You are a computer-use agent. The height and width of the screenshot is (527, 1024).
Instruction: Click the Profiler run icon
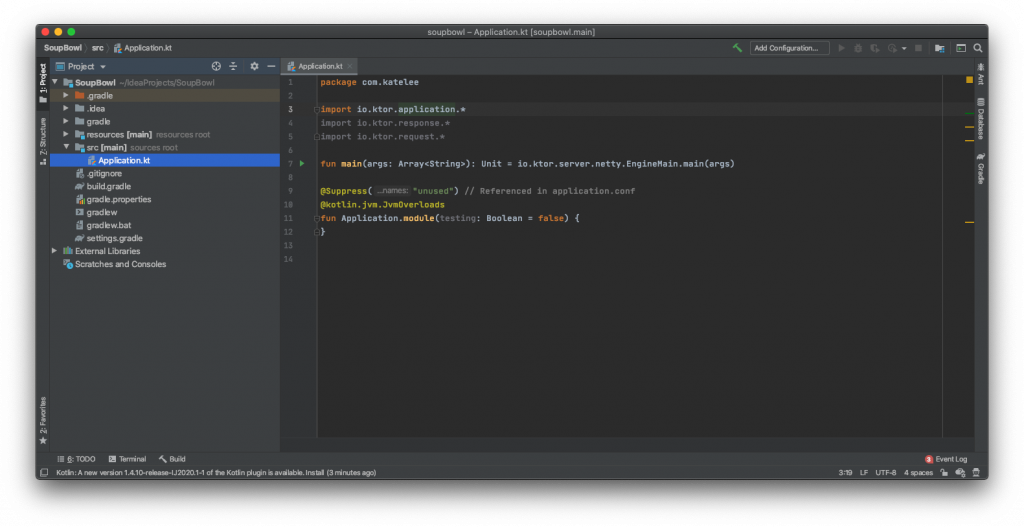pos(892,48)
